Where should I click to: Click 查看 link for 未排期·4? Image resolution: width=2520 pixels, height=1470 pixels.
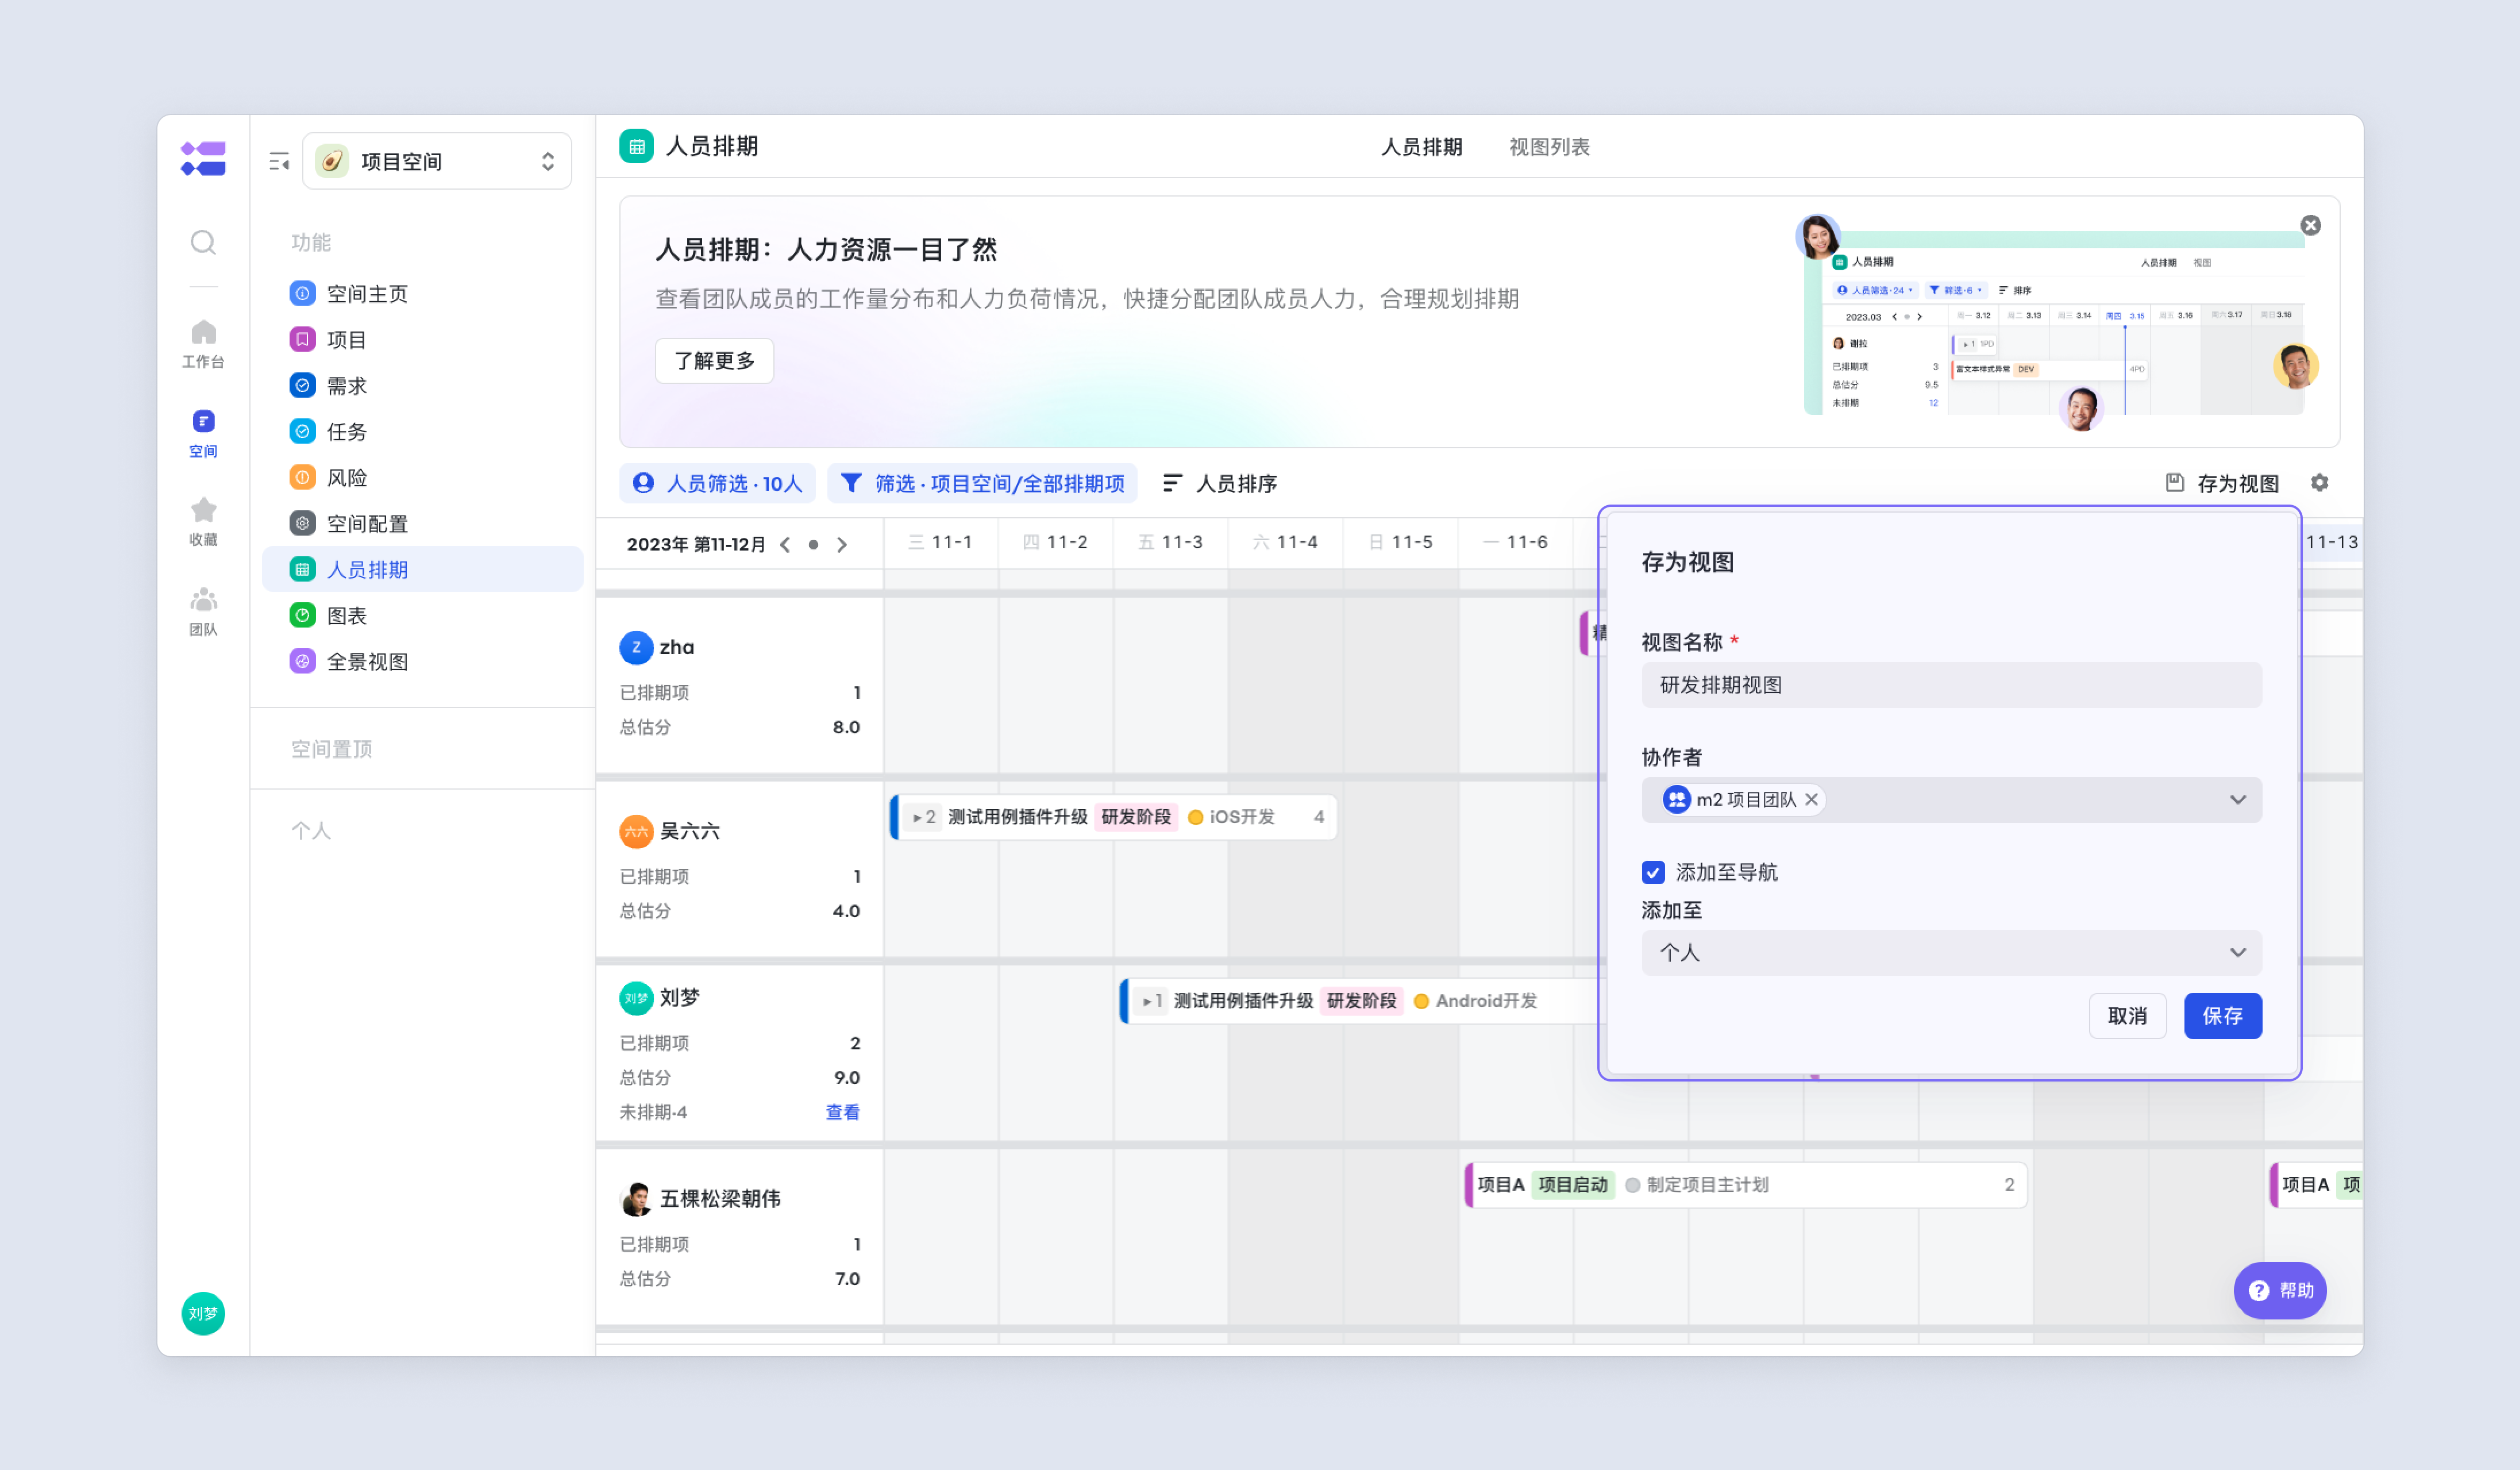[842, 1112]
